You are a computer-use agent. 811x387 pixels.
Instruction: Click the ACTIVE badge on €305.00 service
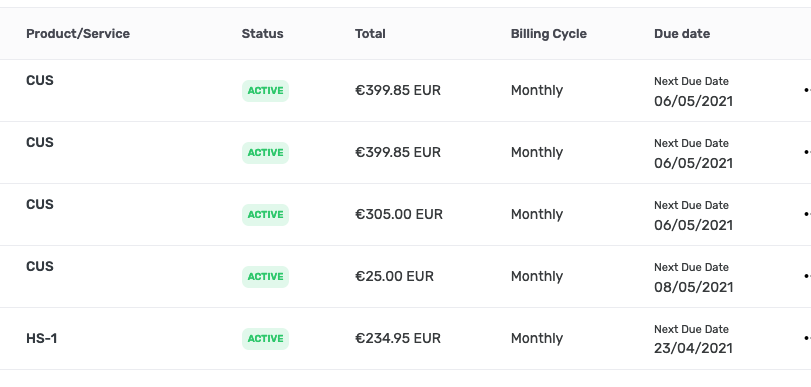pyautogui.click(x=265, y=215)
